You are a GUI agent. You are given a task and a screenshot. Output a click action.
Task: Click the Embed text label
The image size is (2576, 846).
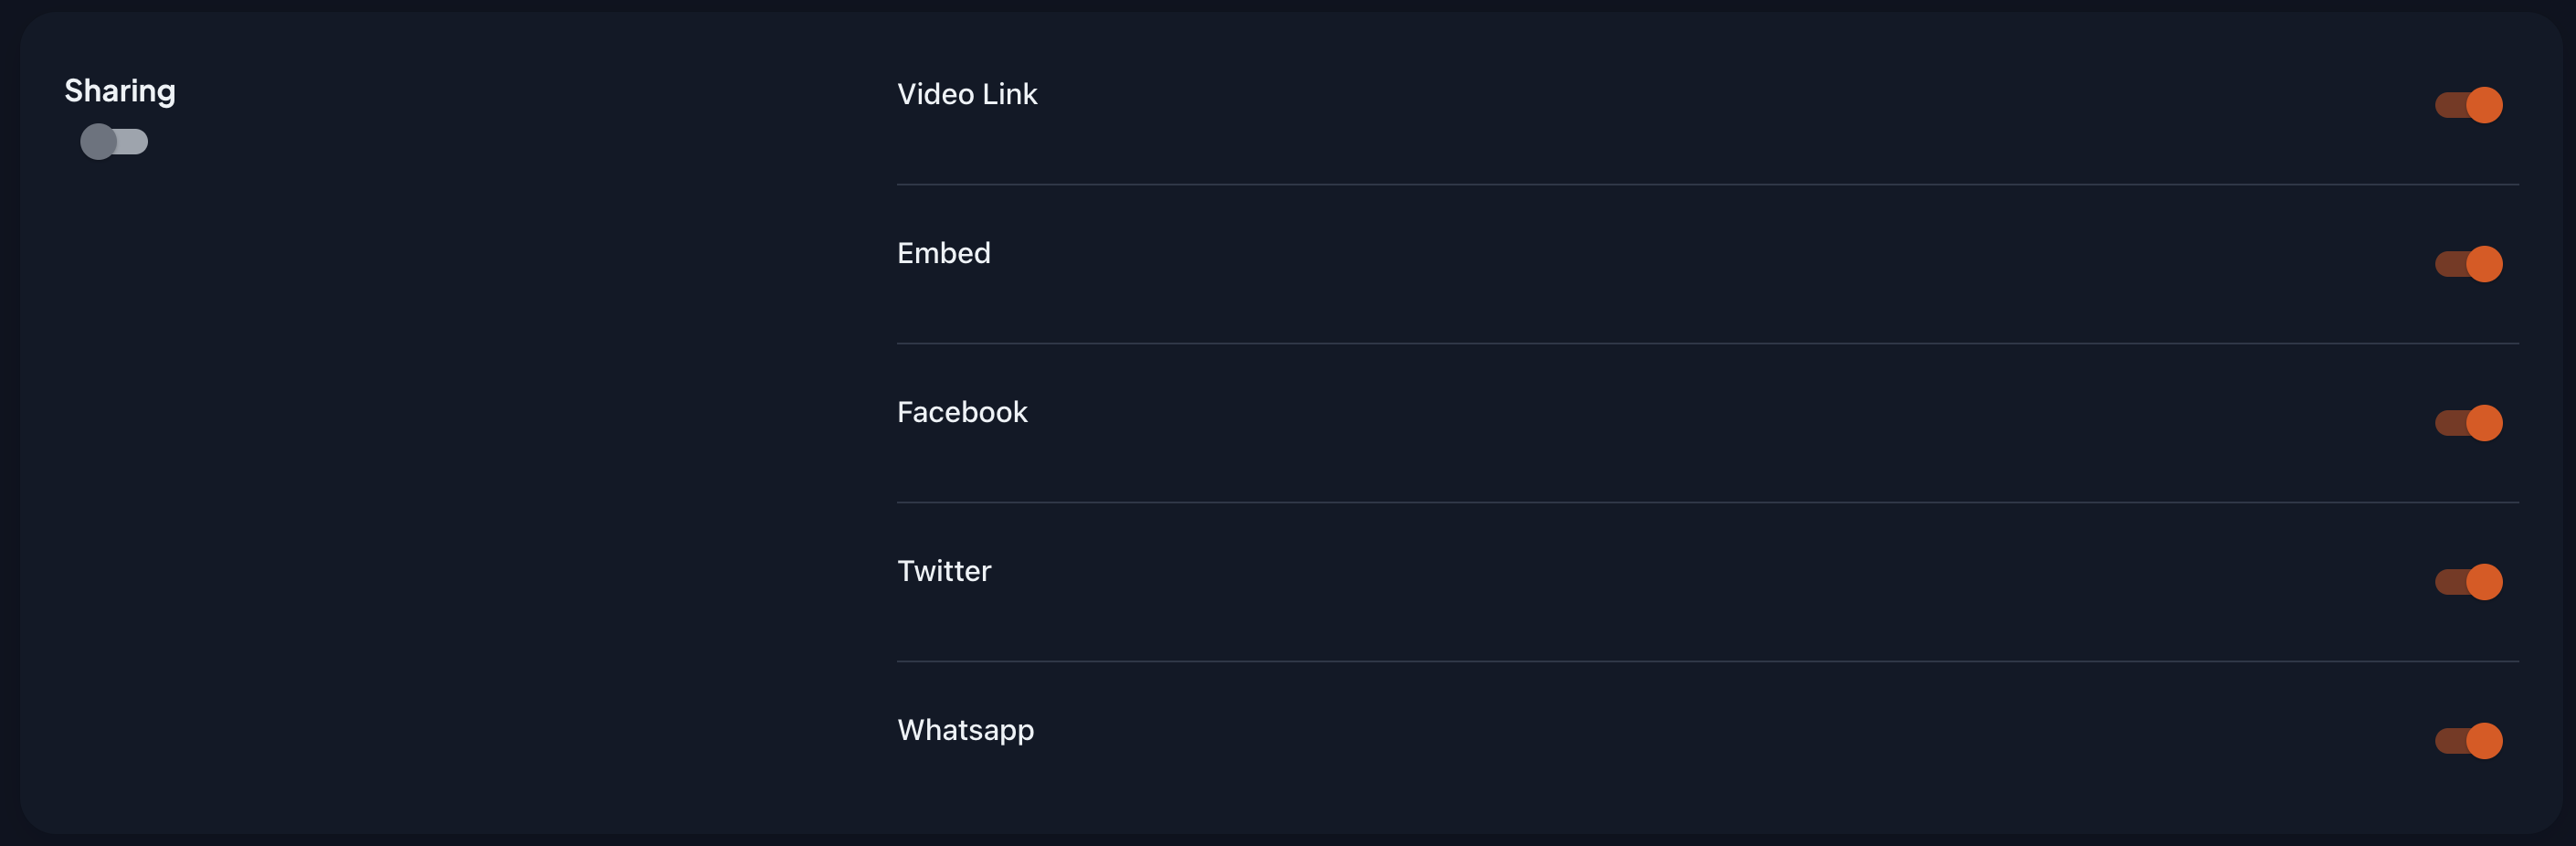(x=944, y=253)
